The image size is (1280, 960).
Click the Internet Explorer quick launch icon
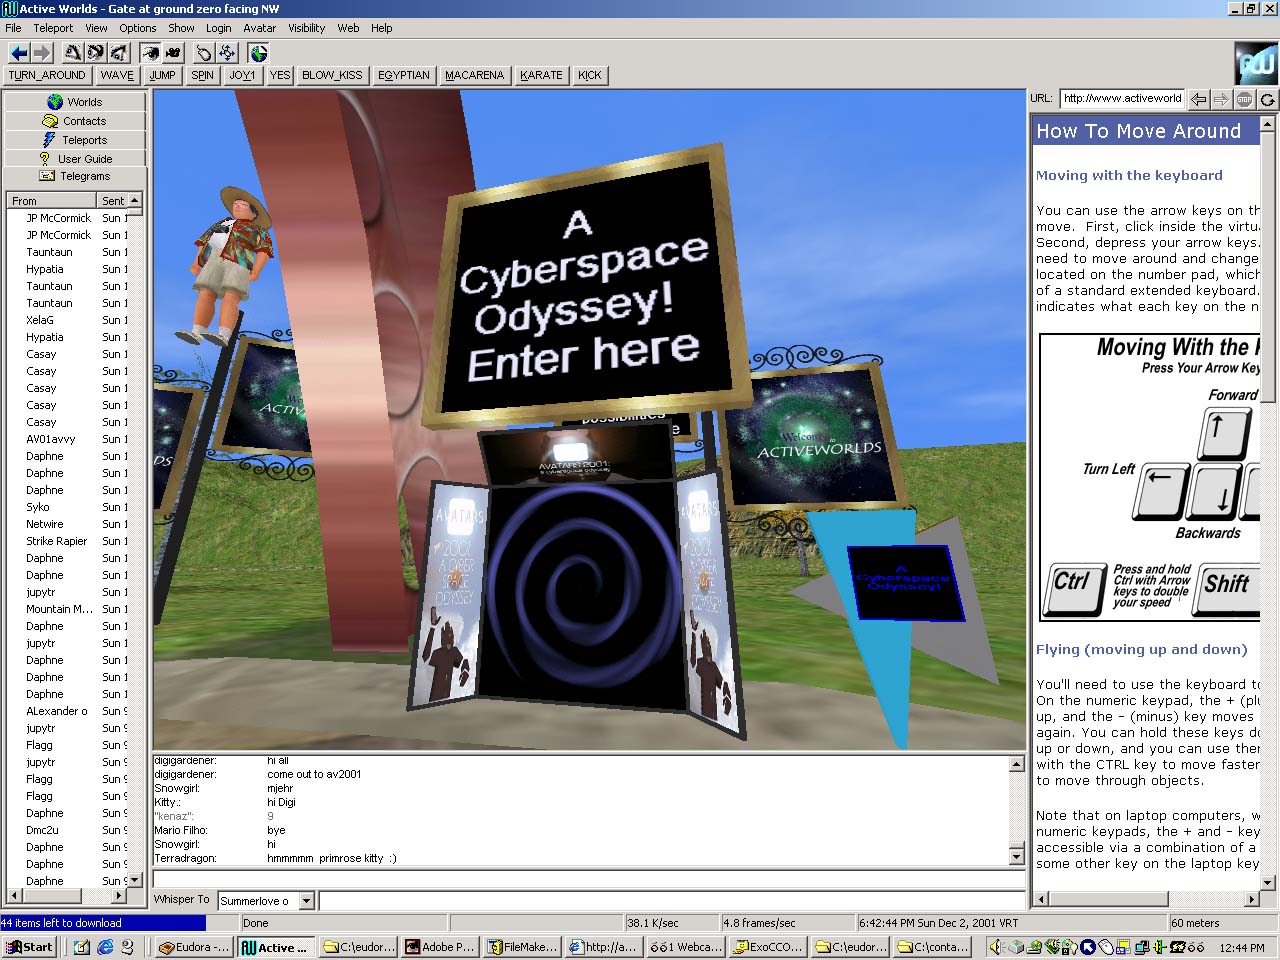click(105, 947)
